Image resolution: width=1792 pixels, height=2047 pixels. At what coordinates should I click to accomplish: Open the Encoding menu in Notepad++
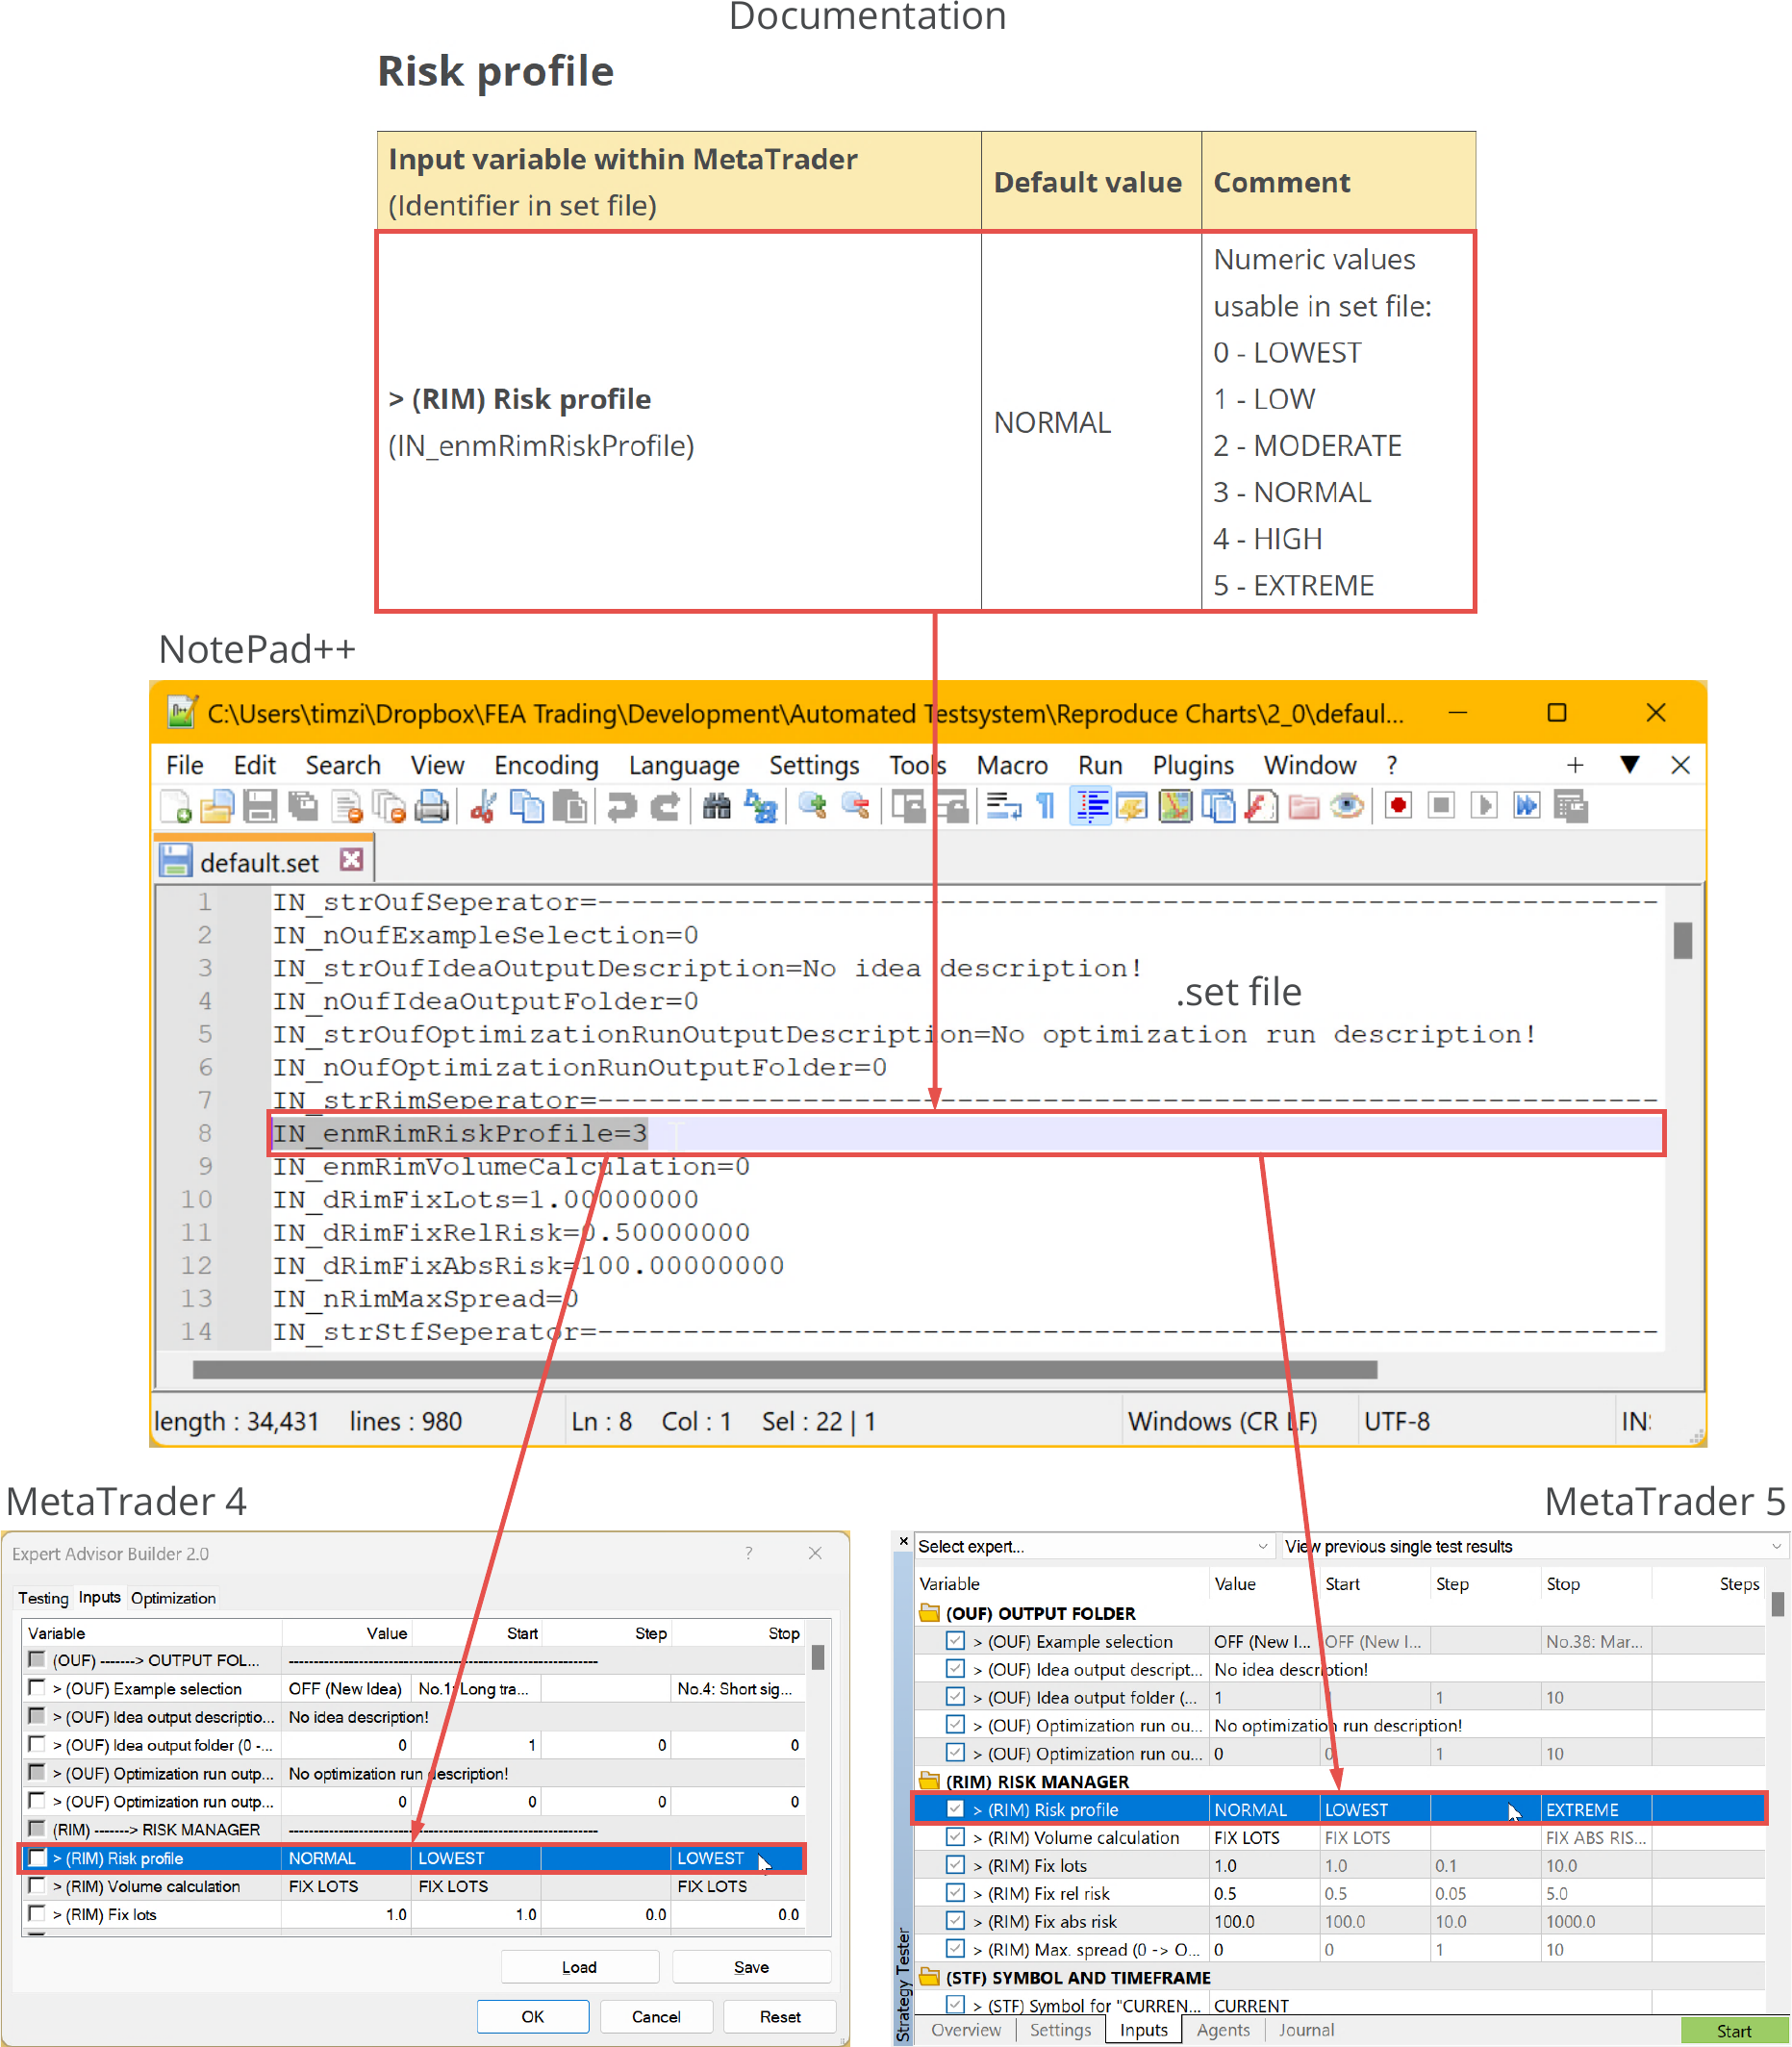click(546, 765)
